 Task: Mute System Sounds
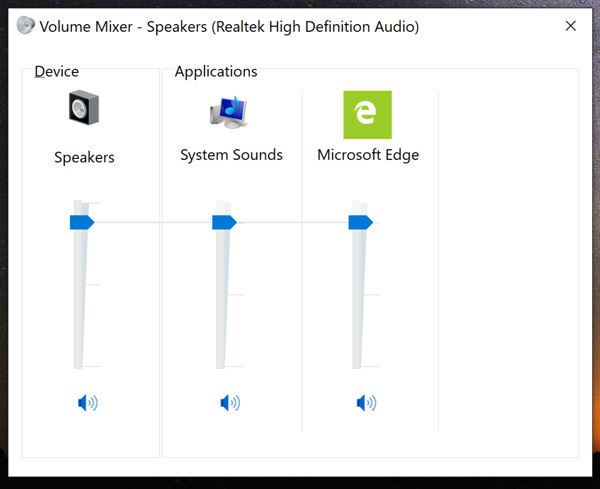click(230, 403)
